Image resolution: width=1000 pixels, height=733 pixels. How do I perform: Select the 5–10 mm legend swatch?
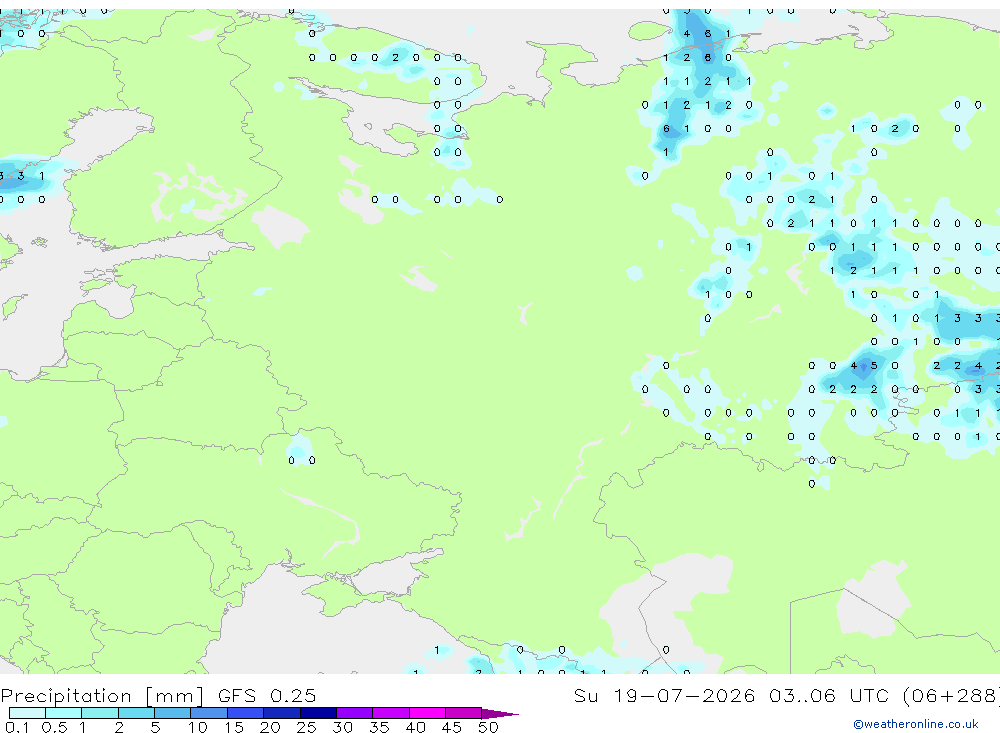pos(173,713)
